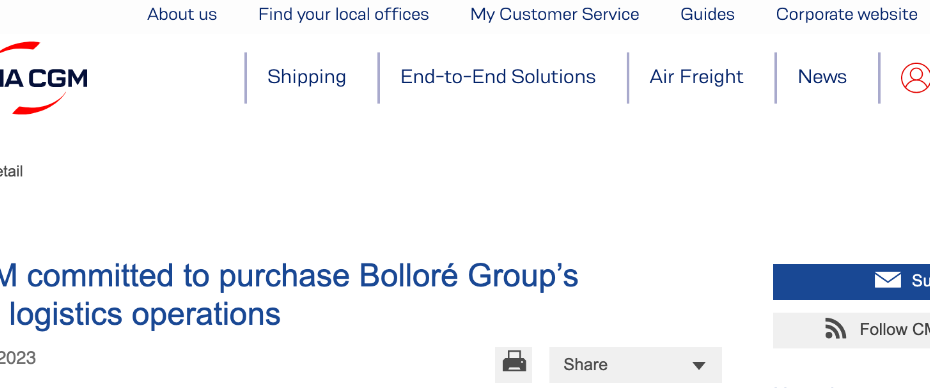
Task: Click the envelope subscribe icon
Action: tap(887, 281)
